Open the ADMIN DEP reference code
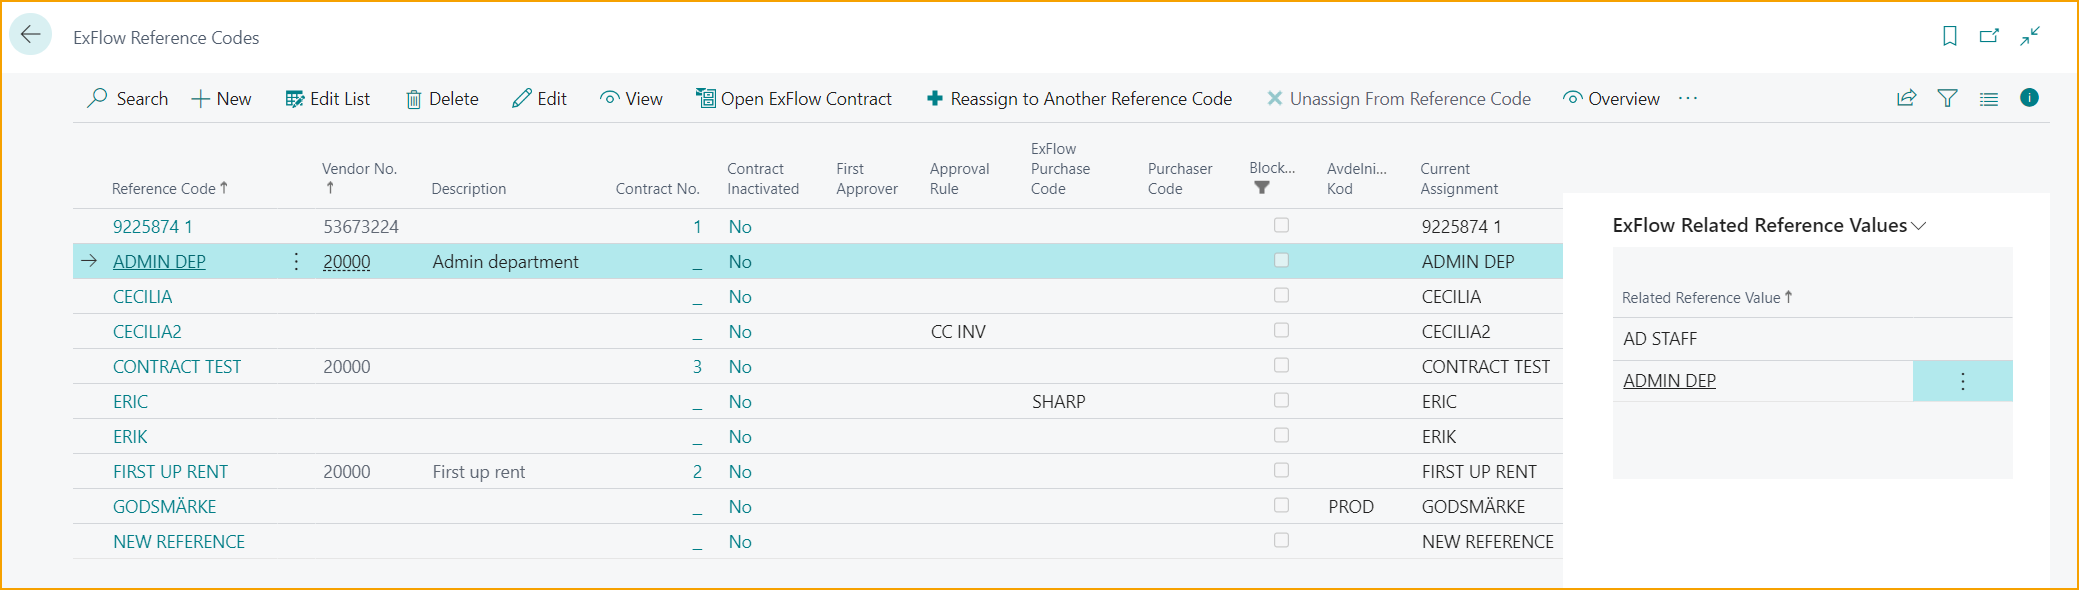Image resolution: width=2079 pixels, height=590 pixels. [x=159, y=262]
